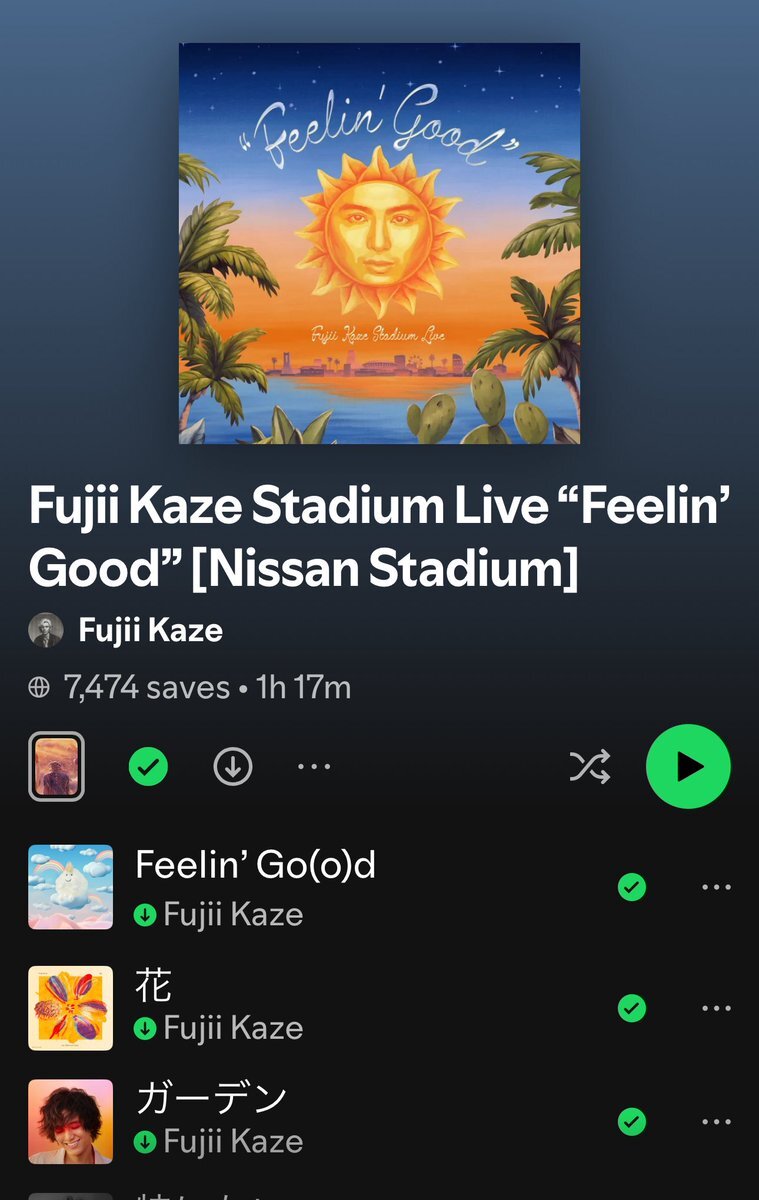Open the Fujii Kaze artist link
Image resolution: width=759 pixels, height=1200 pixels.
click(x=150, y=631)
